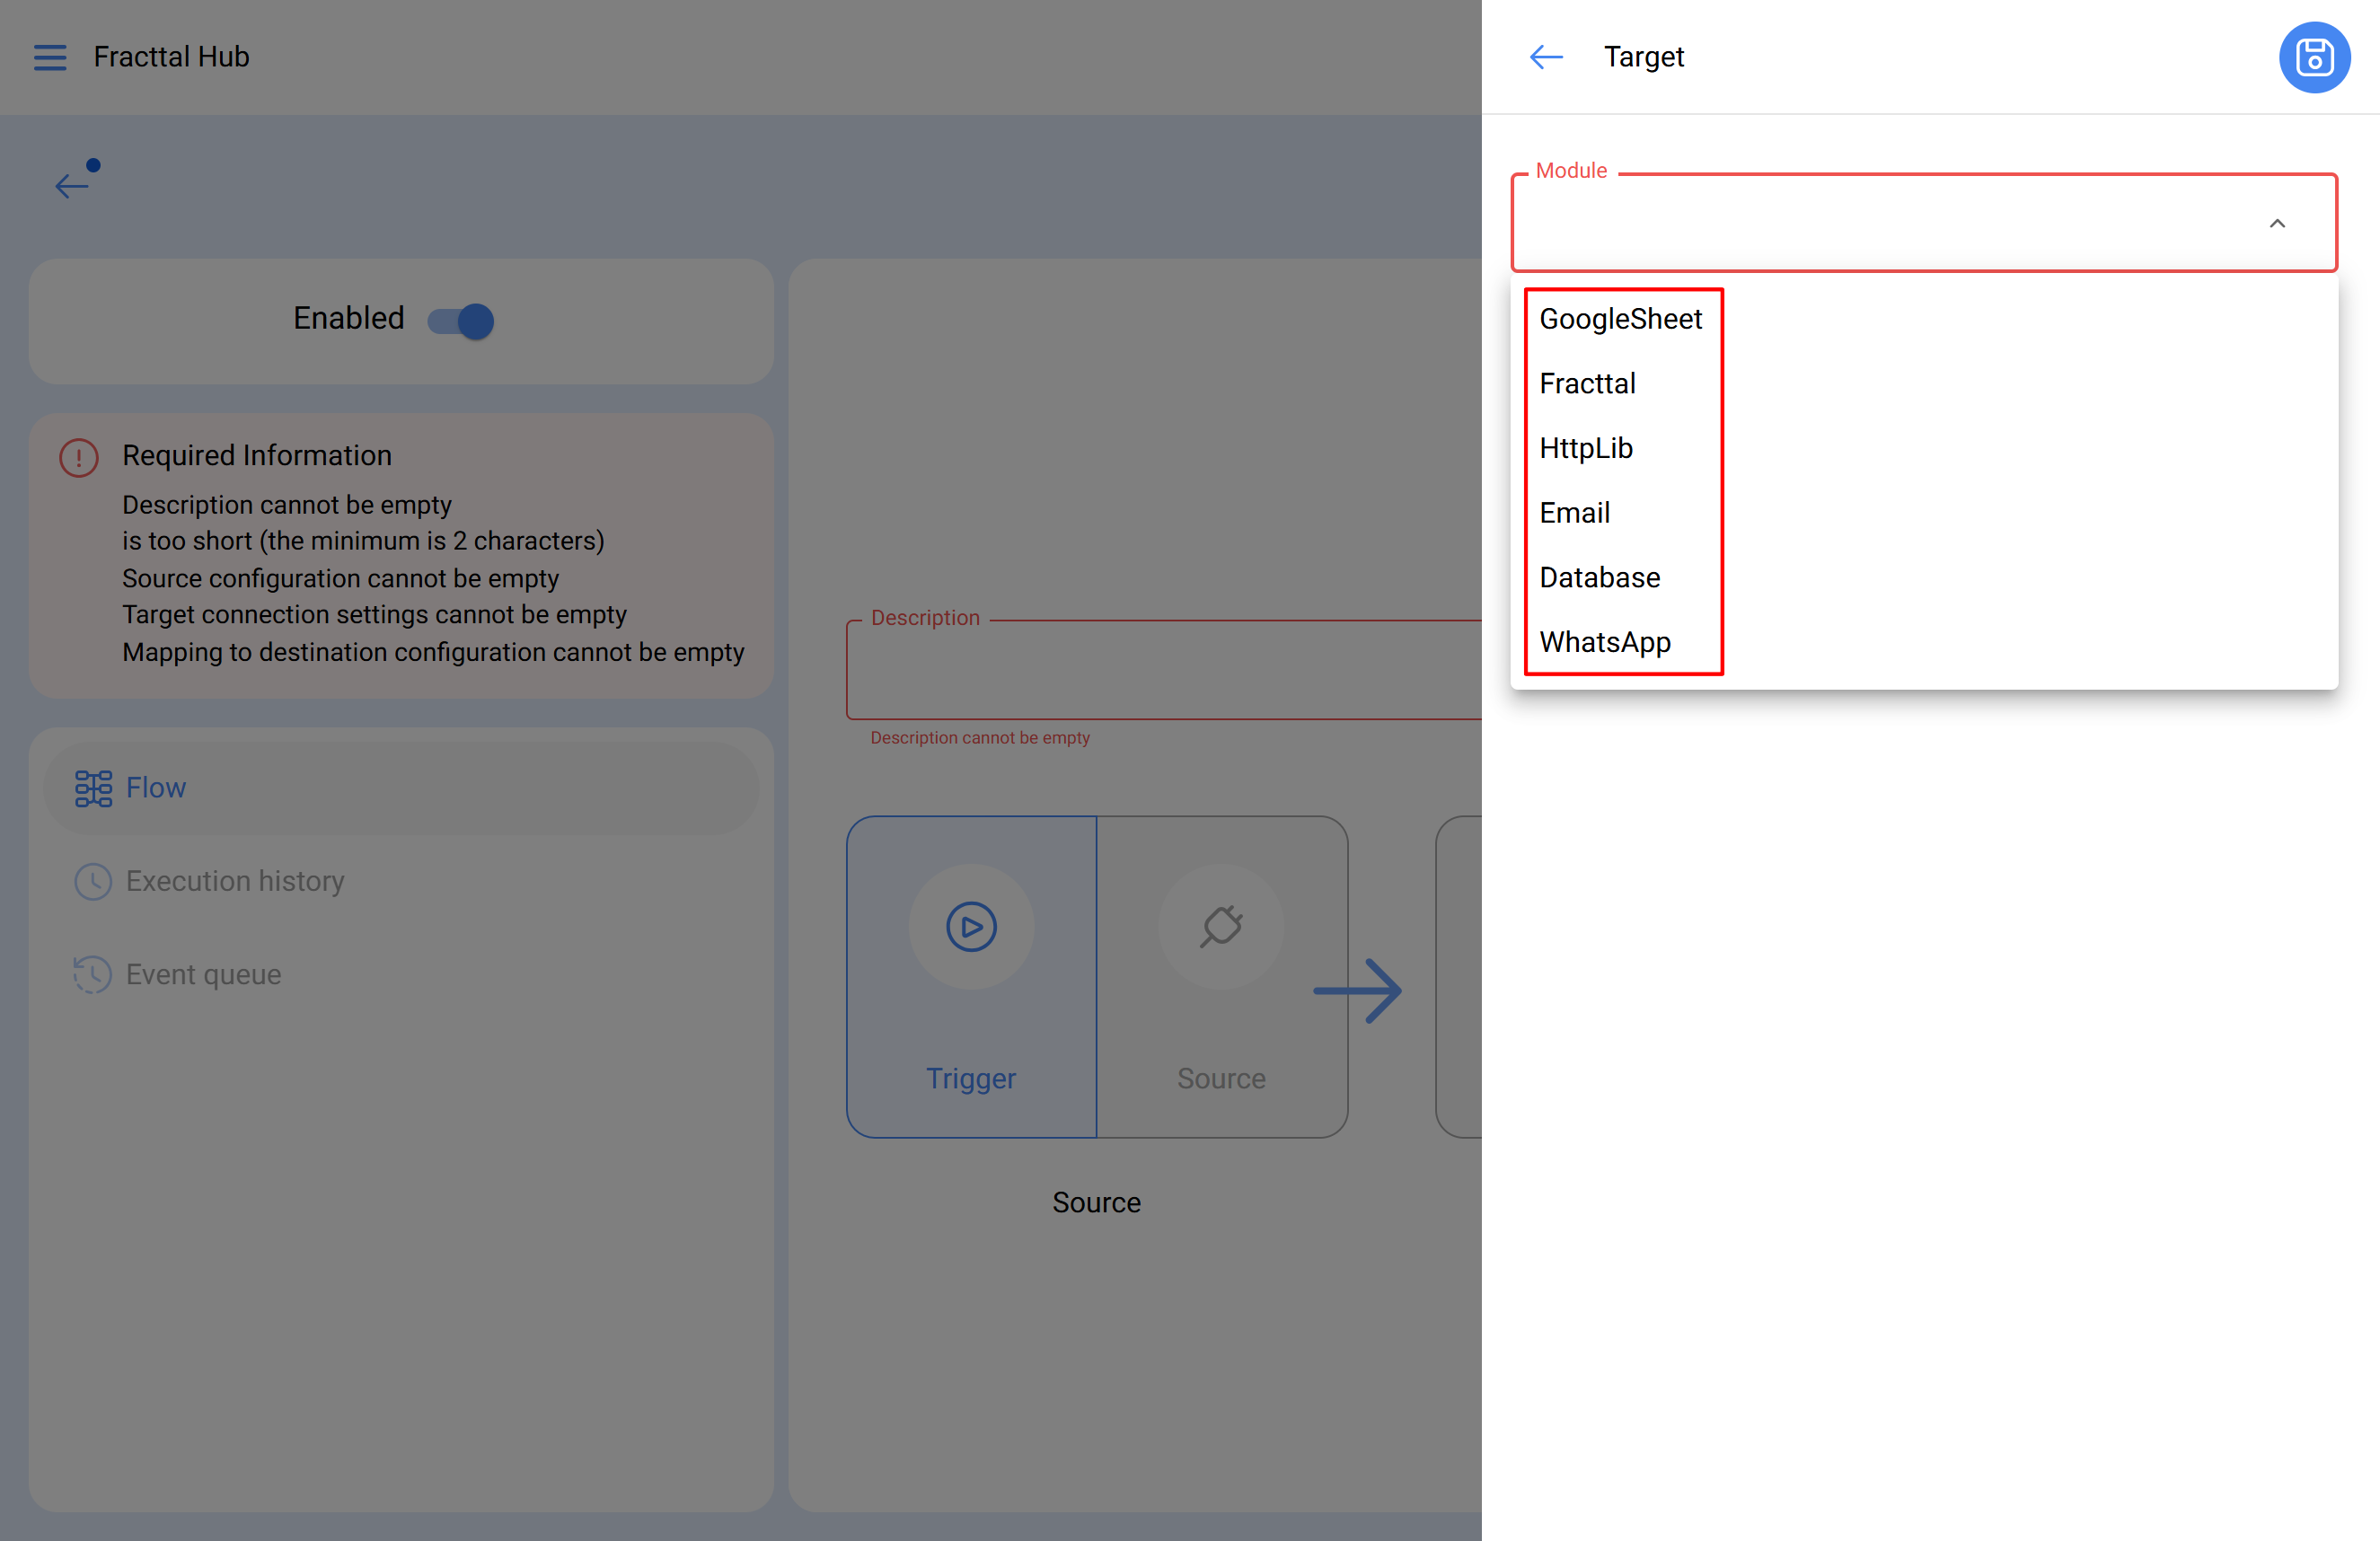Click the back arrow beside Target
Screen dimensions: 2380x1541
1545,57
